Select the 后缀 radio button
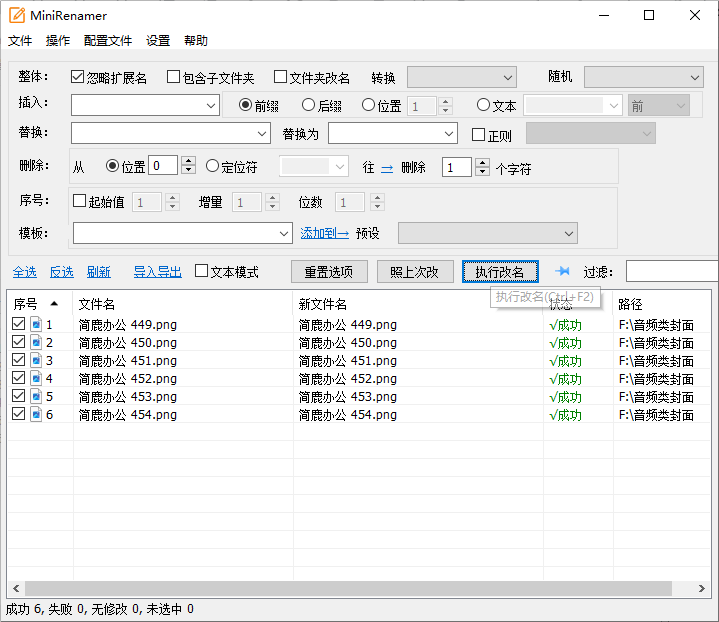 point(308,105)
